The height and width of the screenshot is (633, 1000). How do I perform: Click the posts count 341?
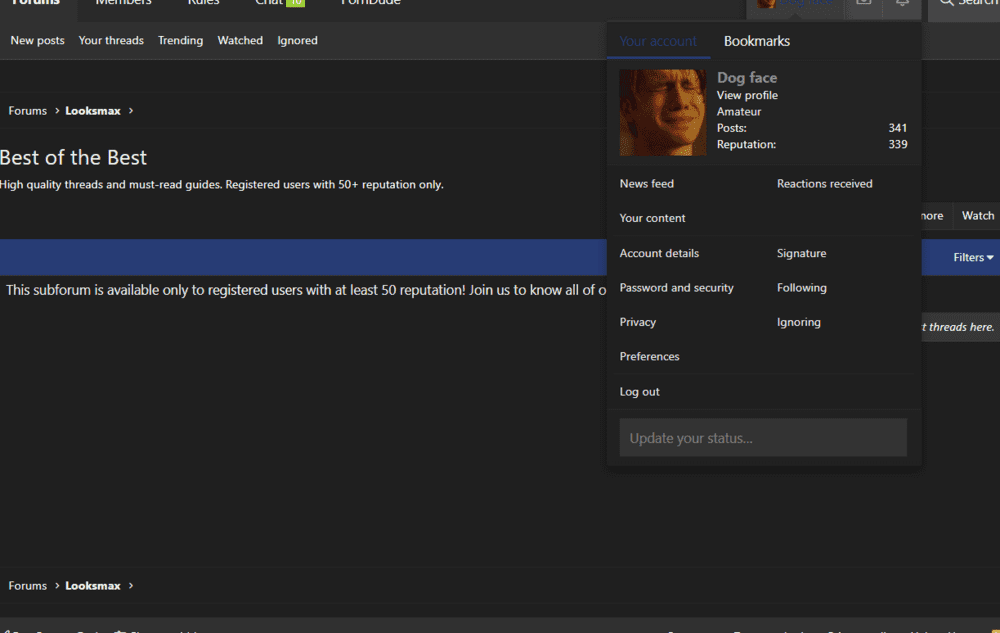pos(897,128)
